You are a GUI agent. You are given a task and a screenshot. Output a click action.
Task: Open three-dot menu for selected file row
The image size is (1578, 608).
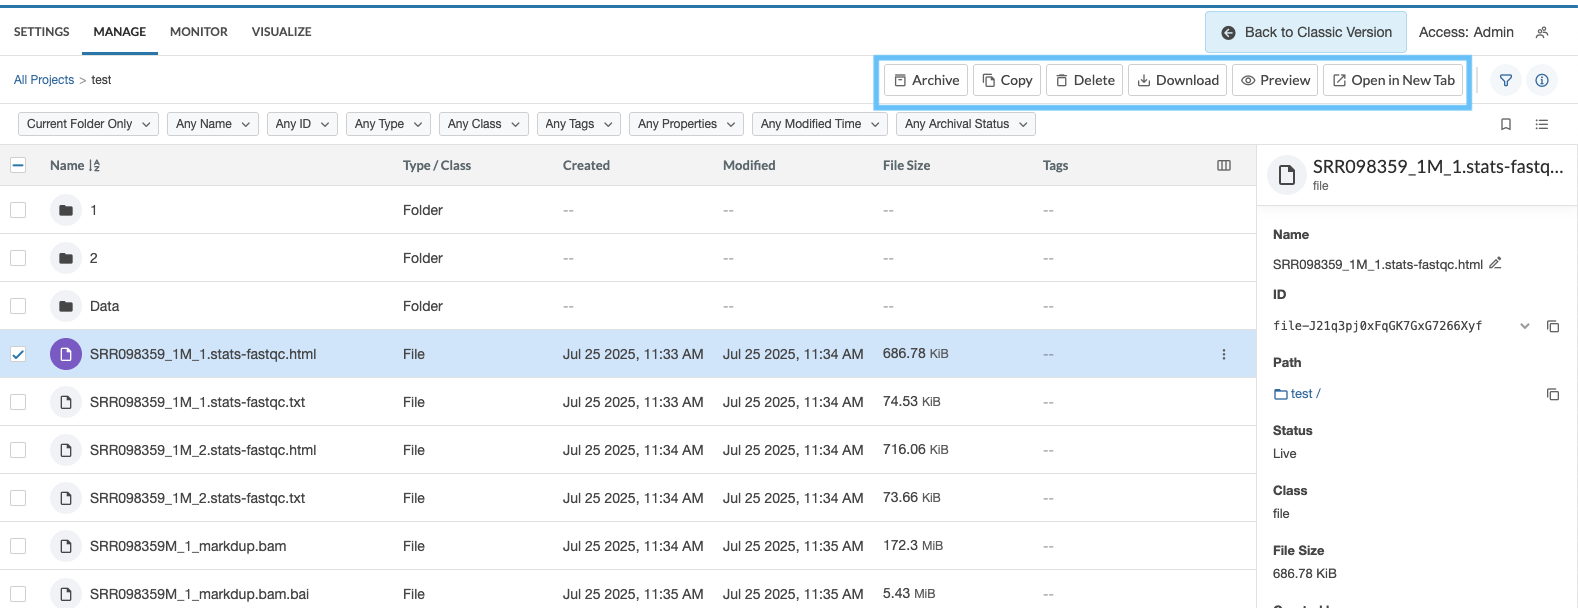click(x=1223, y=354)
